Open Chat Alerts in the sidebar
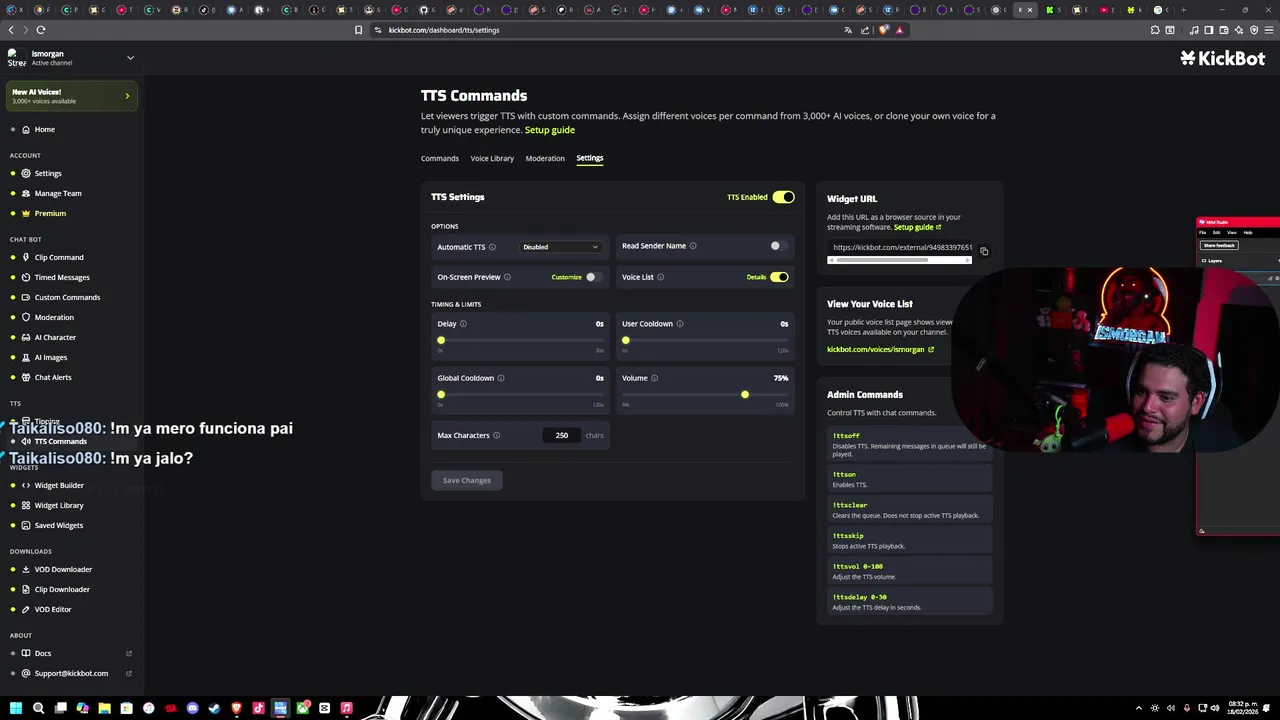Viewport: 1280px width, 720px height. pos(53,377)
